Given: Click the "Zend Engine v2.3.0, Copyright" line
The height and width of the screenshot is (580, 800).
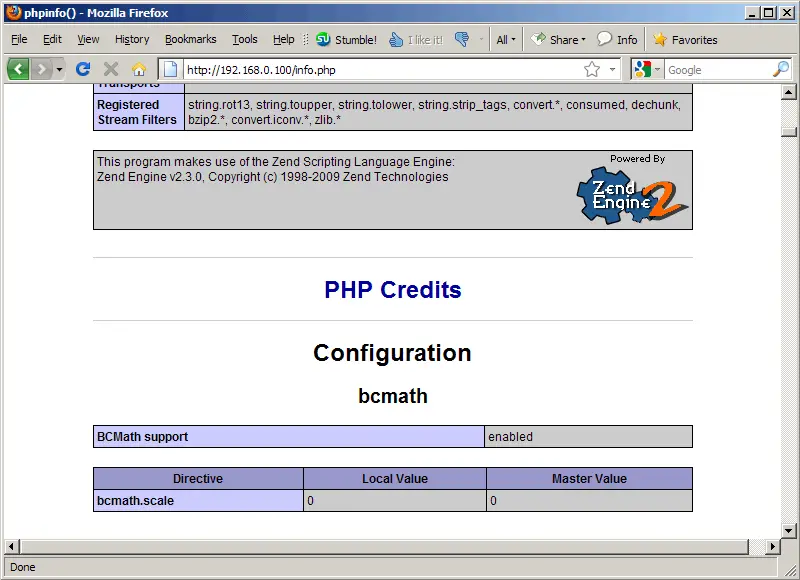Looking at the screenshot, I should [272, 176].
